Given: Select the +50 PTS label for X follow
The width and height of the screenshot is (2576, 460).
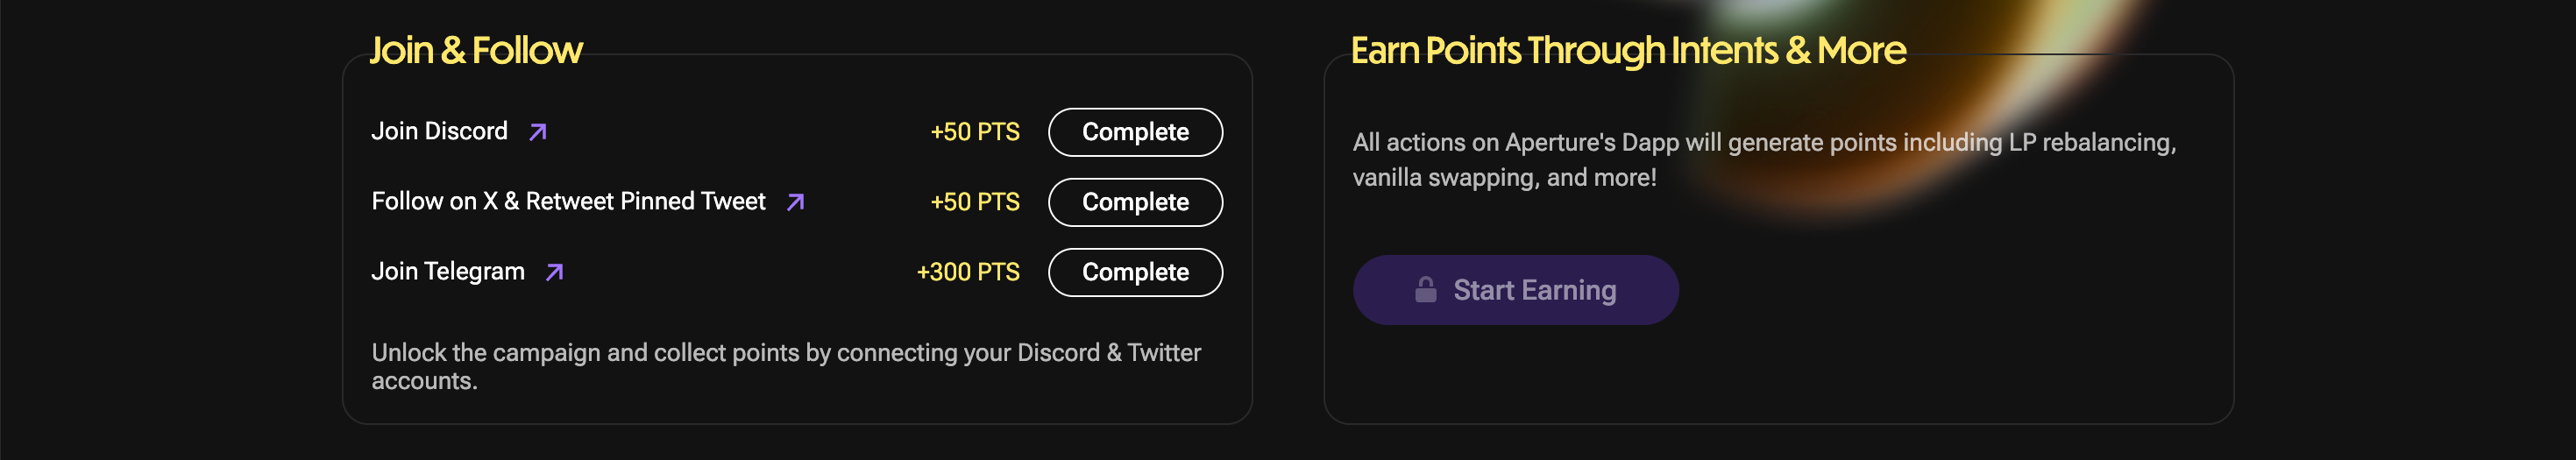Looking at the screenshot, I should 975,202.
